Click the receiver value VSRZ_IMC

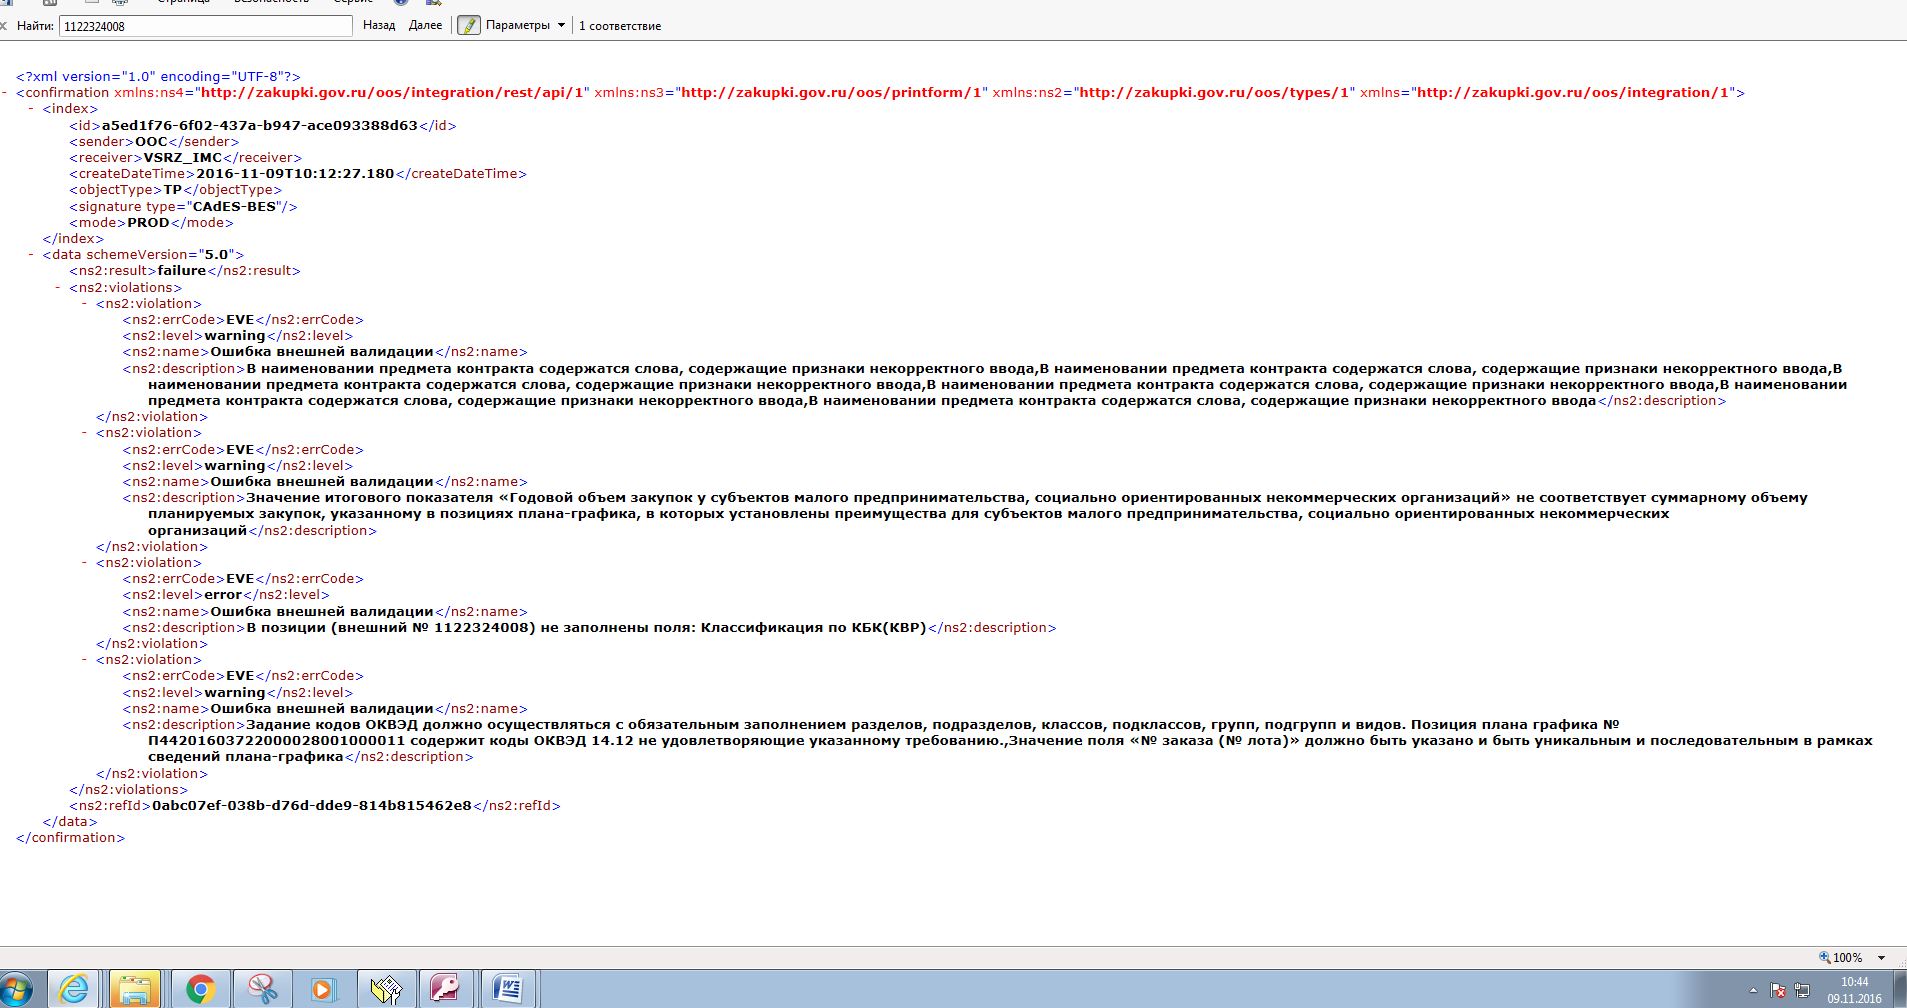[x=182, y=158]
